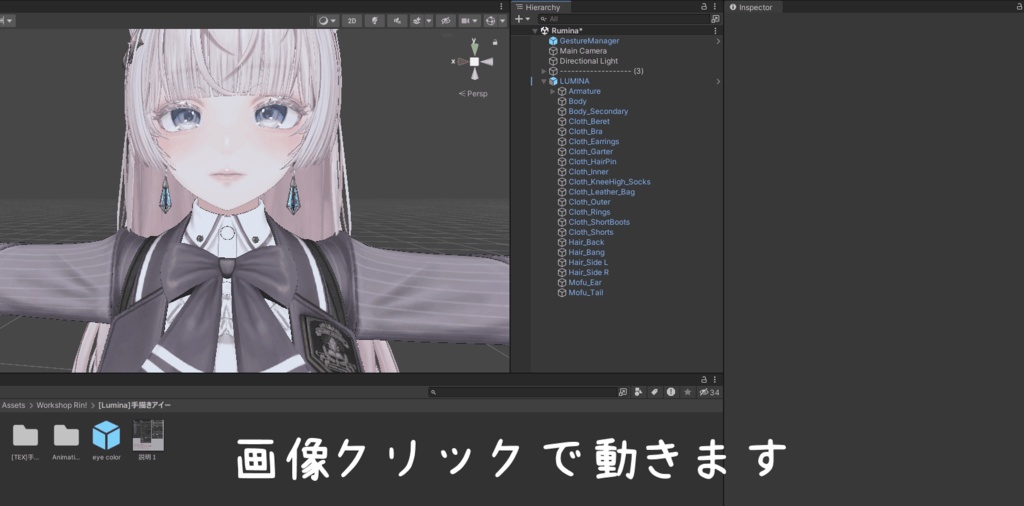Open Scene view three-dot options menu
Viewport: 1024px width, 506px height.
[502, 7]
